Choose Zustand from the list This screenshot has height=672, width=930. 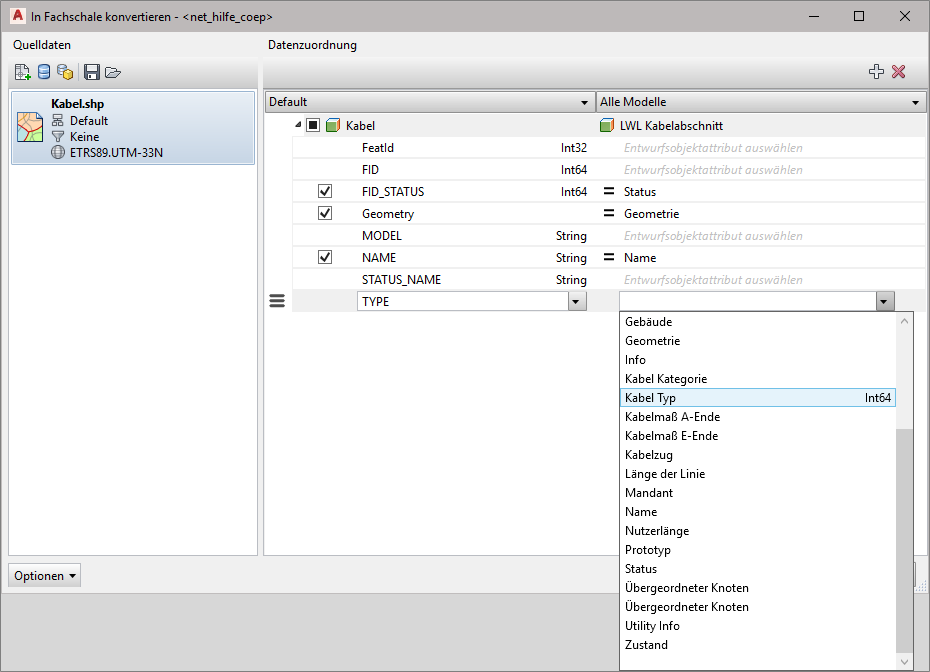757,644
